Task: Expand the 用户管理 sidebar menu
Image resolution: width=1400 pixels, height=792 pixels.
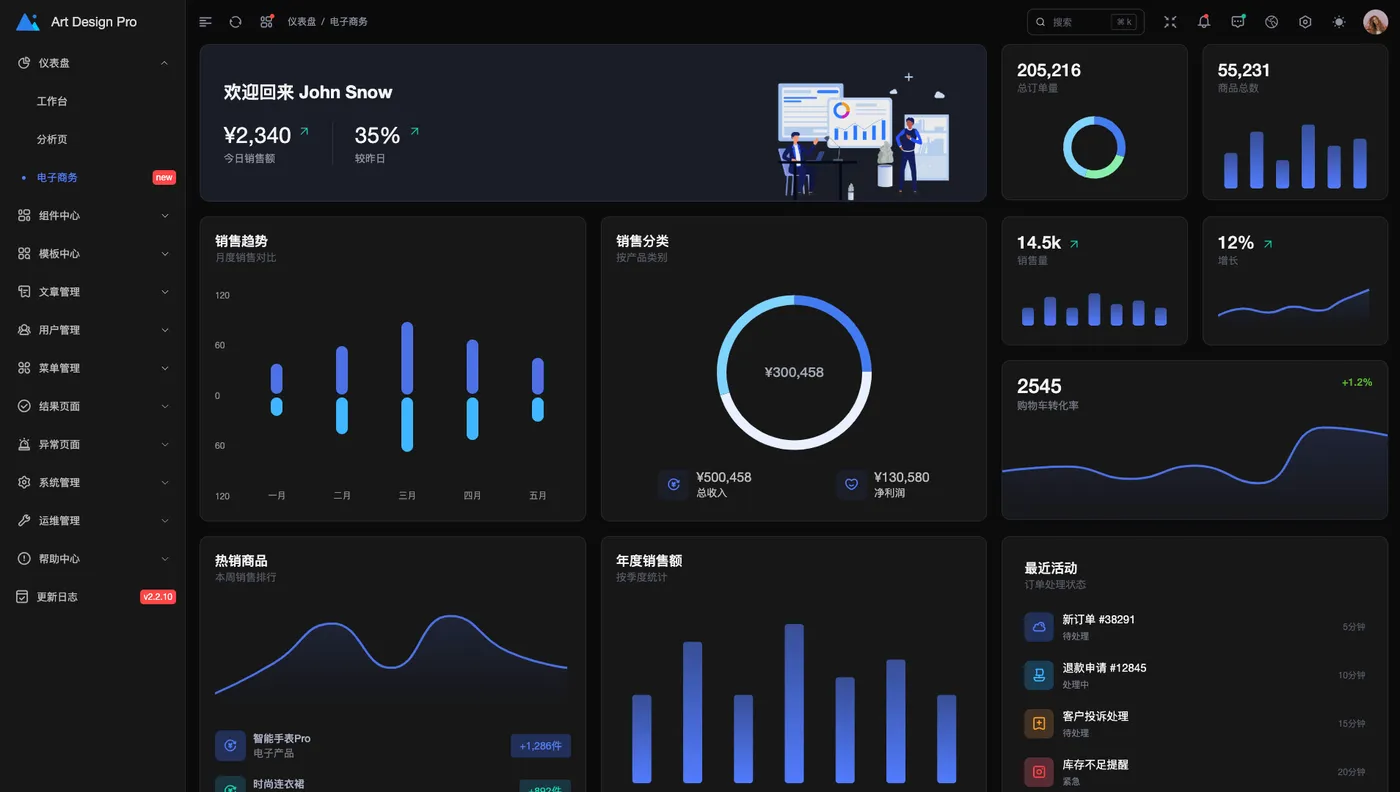Action: [93, 330]
